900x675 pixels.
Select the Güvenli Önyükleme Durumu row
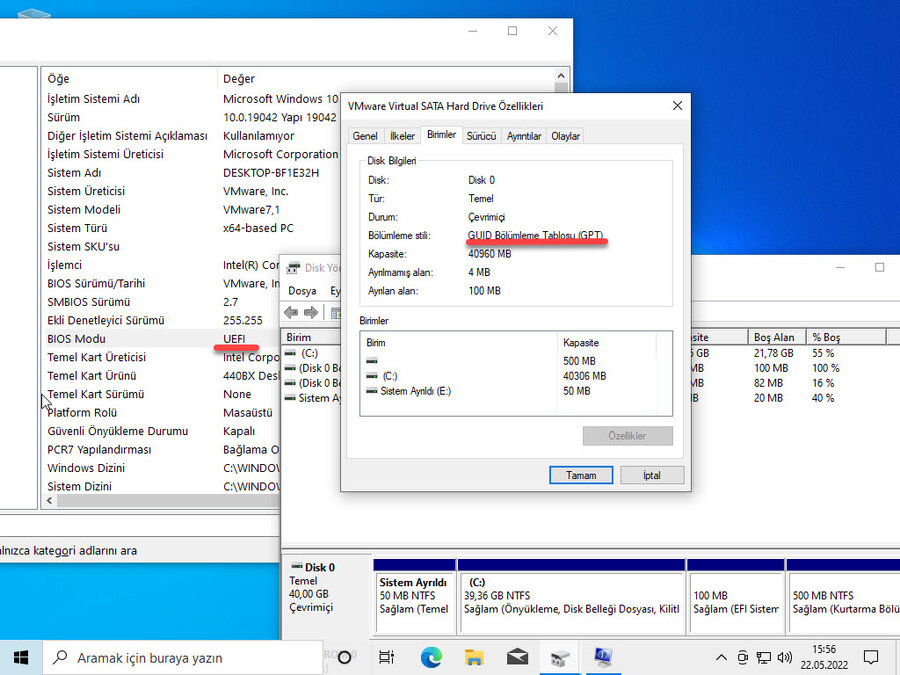coord(161,431)
